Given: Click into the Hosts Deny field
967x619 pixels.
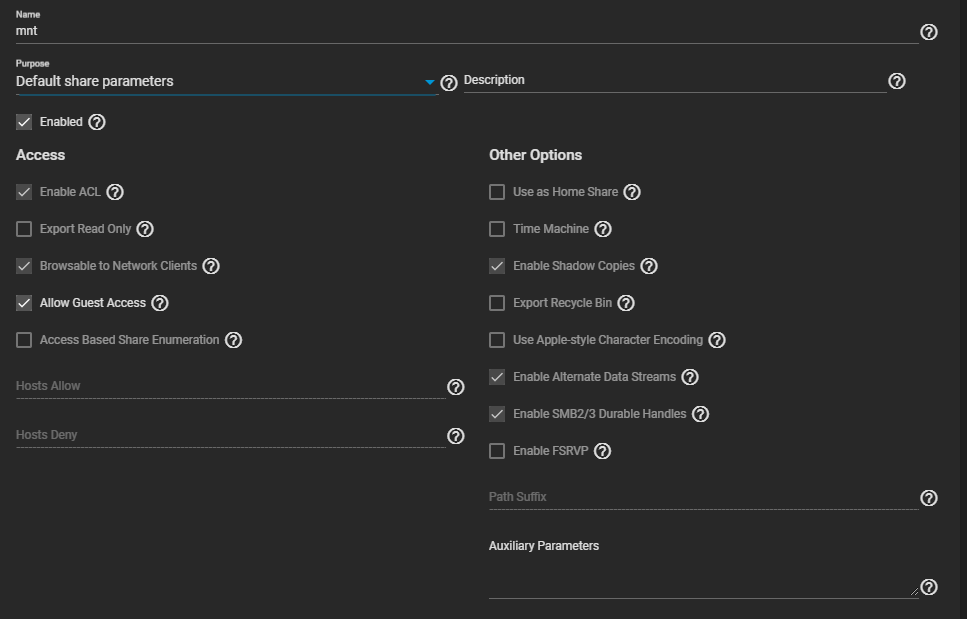Looking at the screenshot, I should pos(230,436).
